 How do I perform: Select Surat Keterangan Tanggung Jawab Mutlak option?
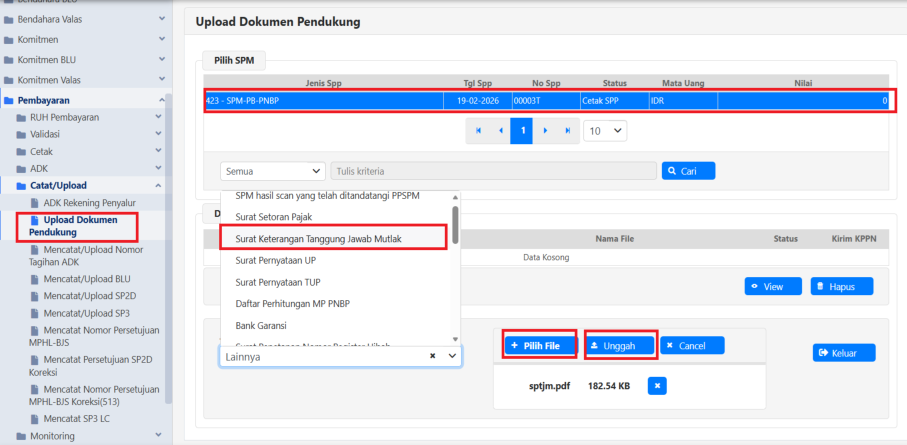[330, 237]
